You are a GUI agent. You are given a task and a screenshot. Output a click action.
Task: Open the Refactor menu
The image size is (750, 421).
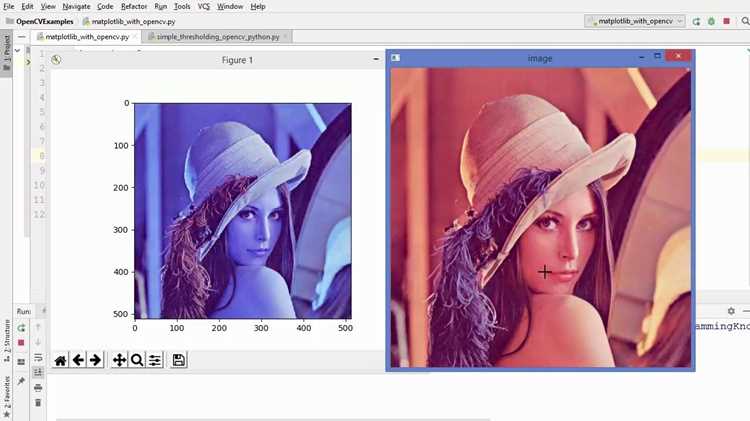click(134, 7)
